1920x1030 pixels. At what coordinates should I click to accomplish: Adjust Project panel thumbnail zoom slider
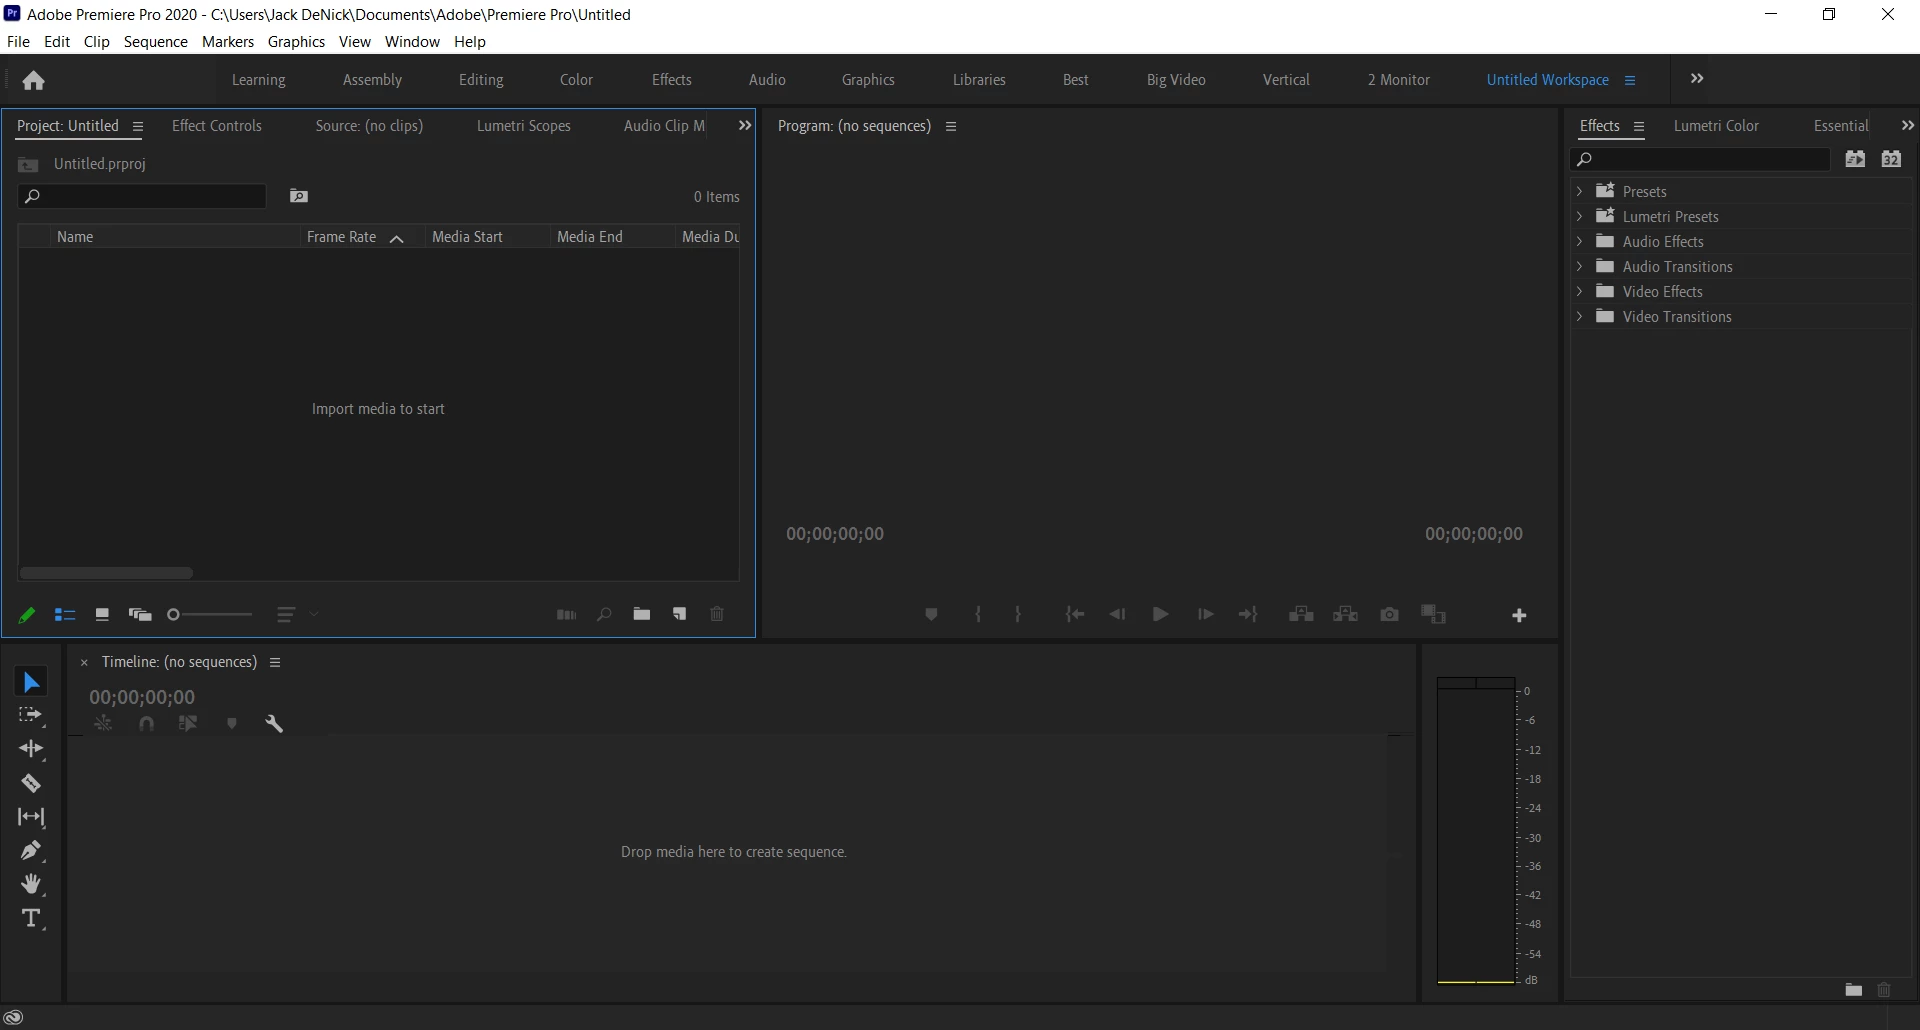coord(210,615)
